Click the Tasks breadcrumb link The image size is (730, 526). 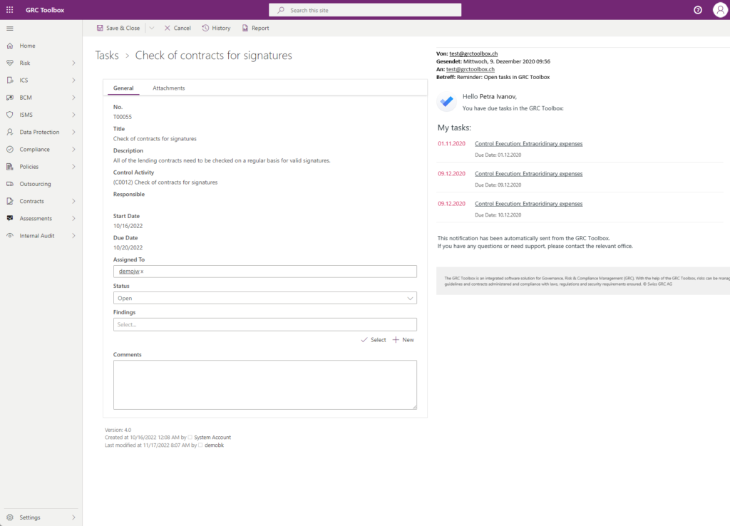point(107,55)
